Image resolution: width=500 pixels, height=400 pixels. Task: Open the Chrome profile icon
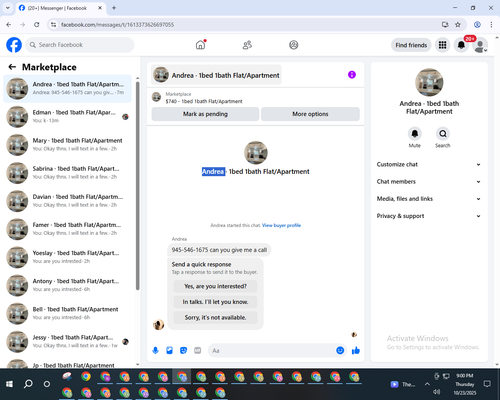(477, 25)
